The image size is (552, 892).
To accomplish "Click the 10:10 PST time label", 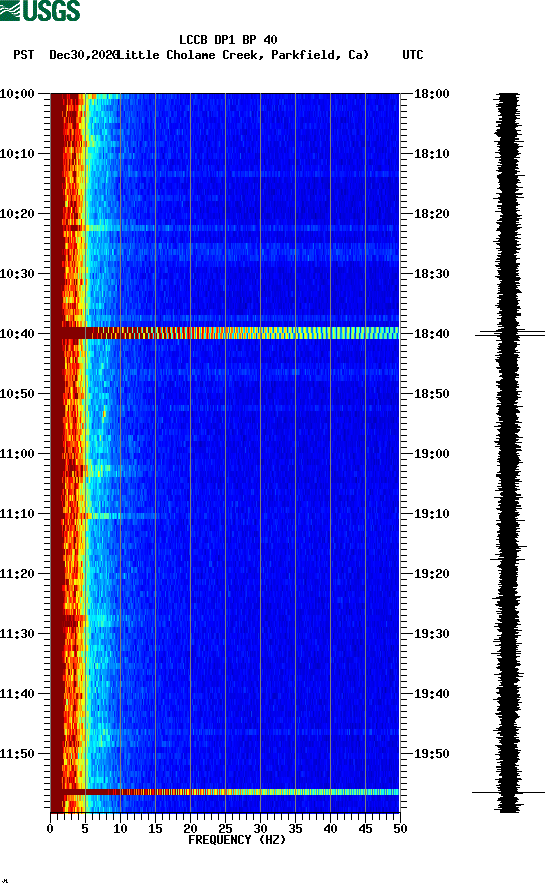I will pos(17,154).
